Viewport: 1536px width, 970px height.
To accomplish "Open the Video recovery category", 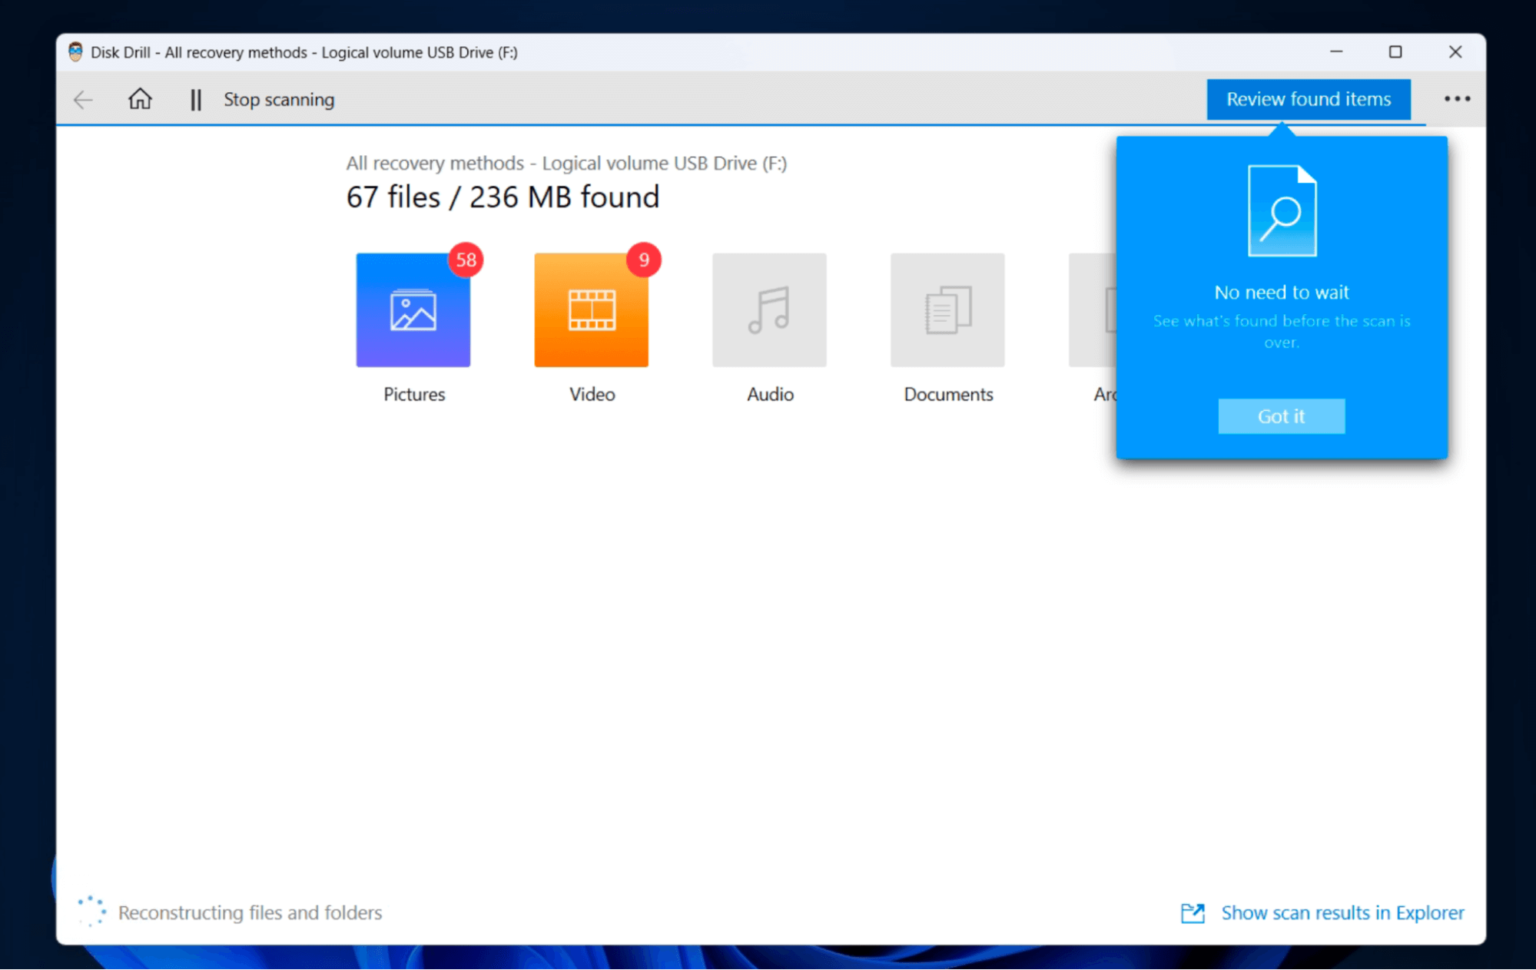I will [x=591, y=310].
